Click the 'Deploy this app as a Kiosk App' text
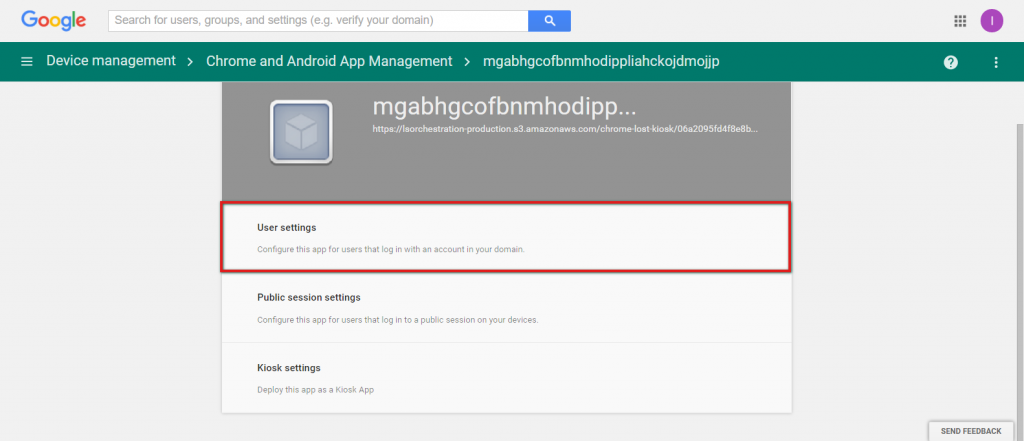Viewport: 1024px width, 441px height. pyautogui.click(x=315, y=390)
